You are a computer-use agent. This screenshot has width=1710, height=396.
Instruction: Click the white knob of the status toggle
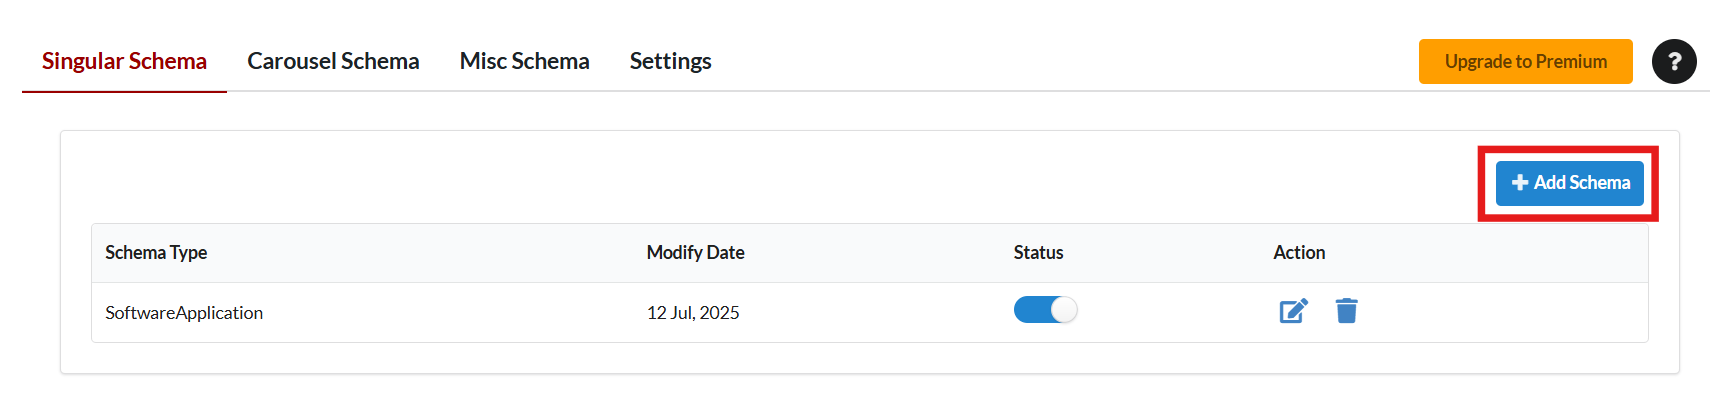[x=1064, y=310]
